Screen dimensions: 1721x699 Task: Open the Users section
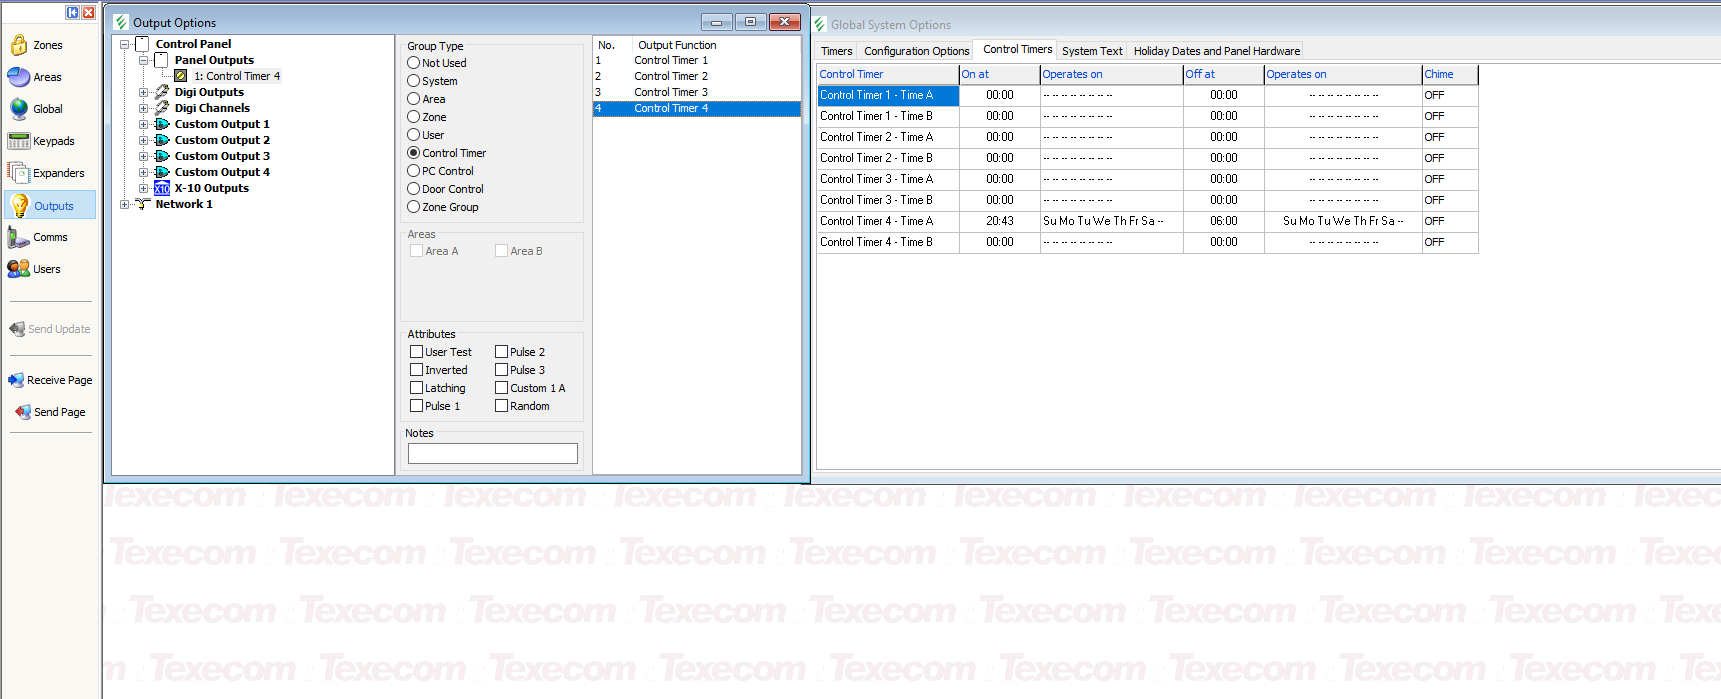point(35,269)
